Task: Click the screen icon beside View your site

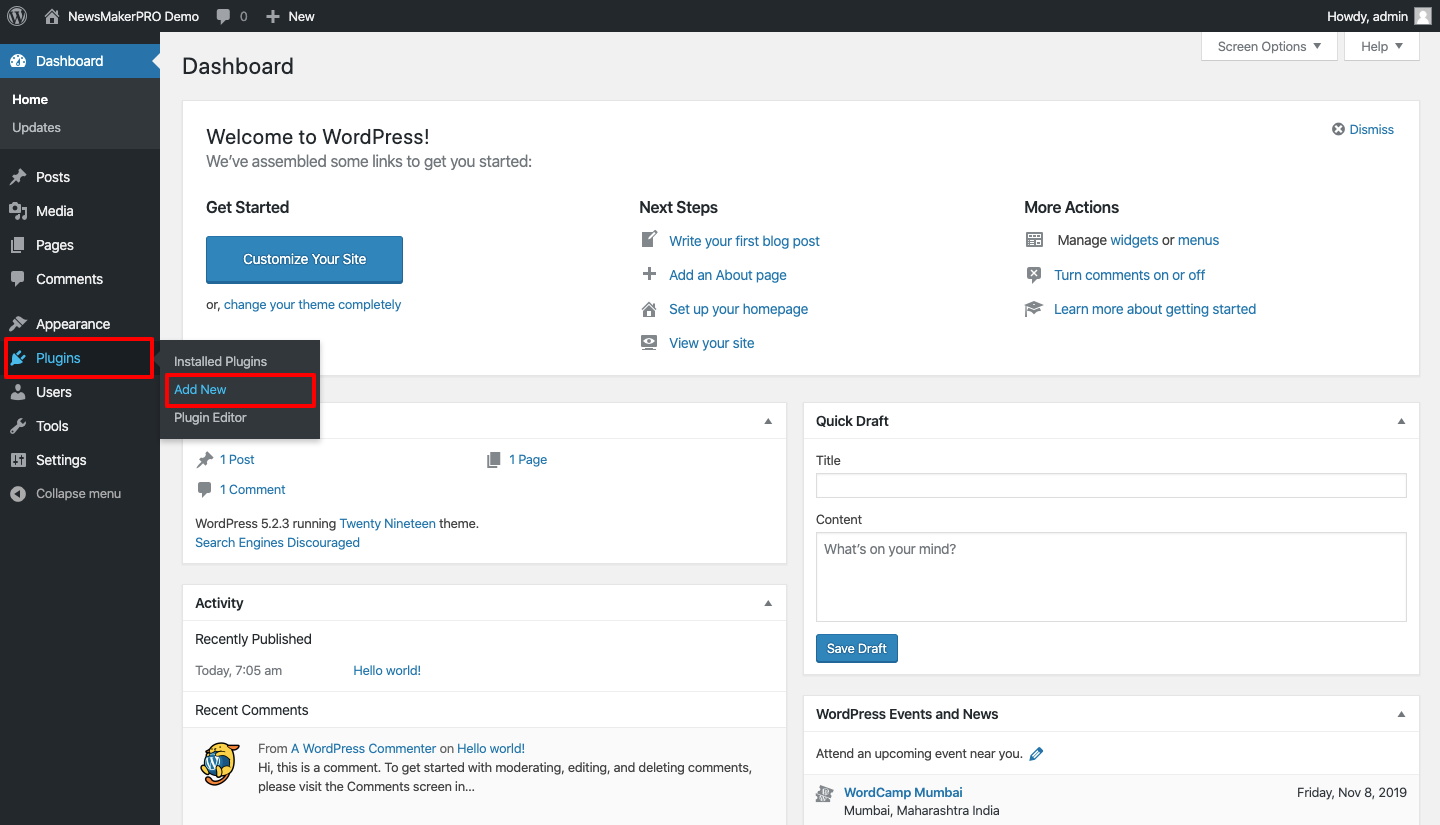Action: [650, 342]
